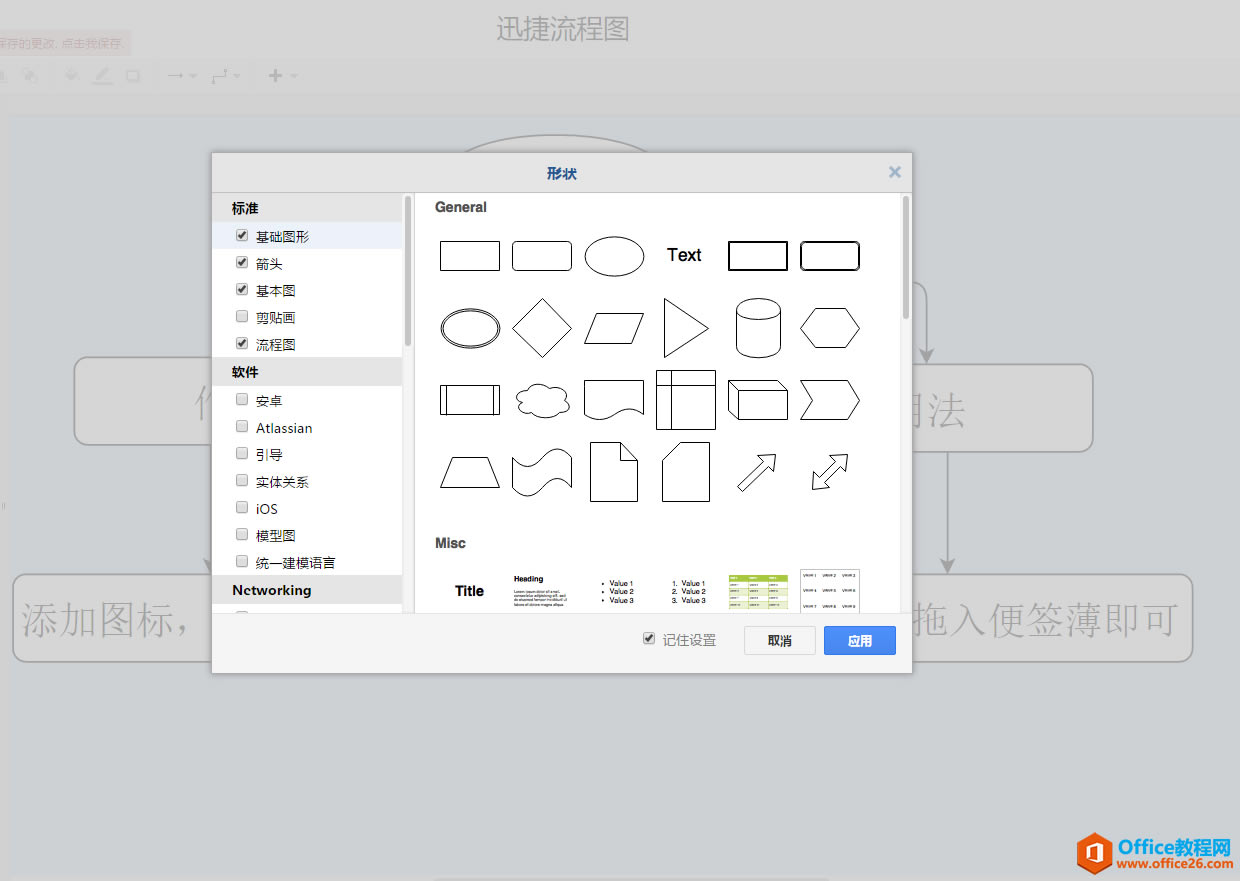Enable the iOS checkbox
This screenshot has width=1240, height=881.
[x=242, y=508]
